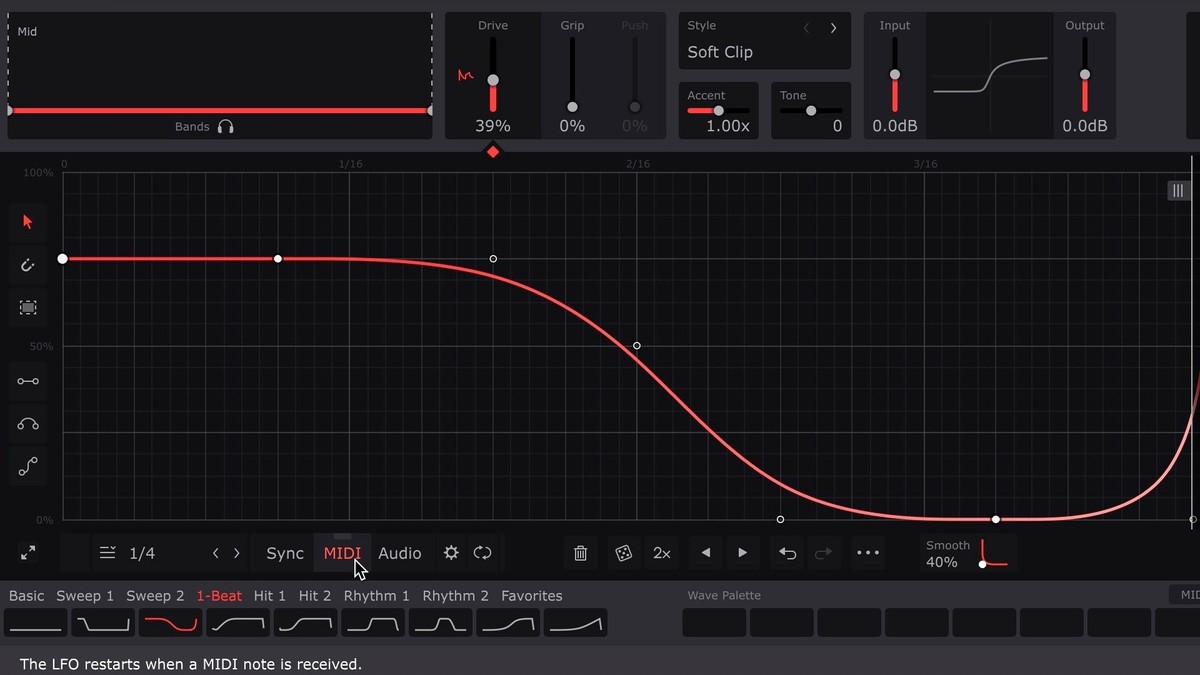Enable Sync trigger mode

pyautogui.click(x=285, y=553)
